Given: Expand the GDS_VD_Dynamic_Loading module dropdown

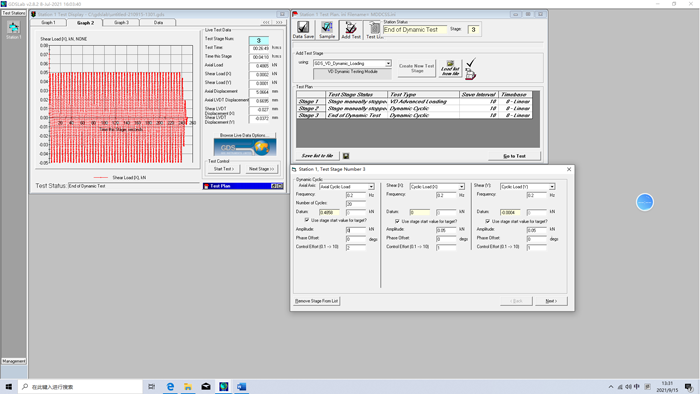Looking at the screenshot, I should point(388,63).
